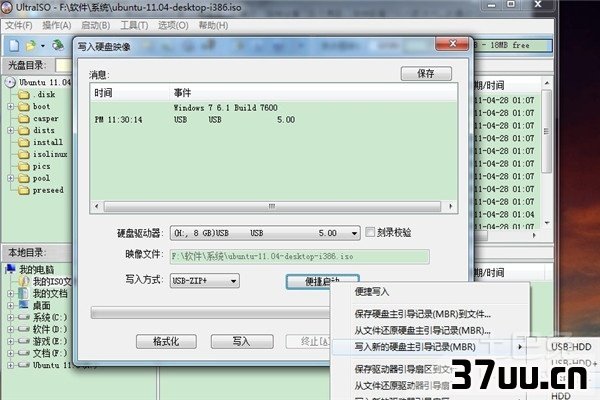Click the 映像文件 path field

300,256
